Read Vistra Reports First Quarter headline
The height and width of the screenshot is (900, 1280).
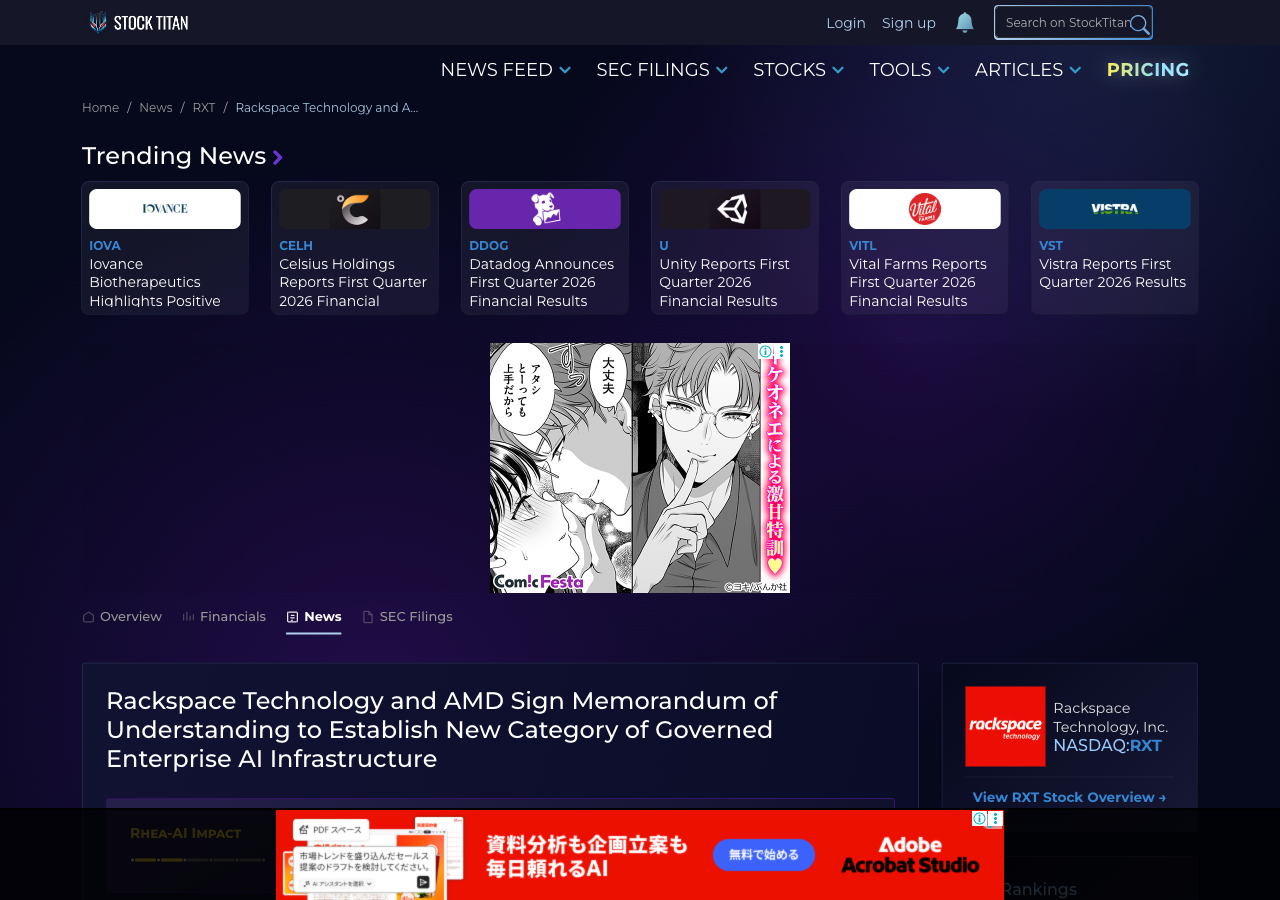tap(1113, 274)
